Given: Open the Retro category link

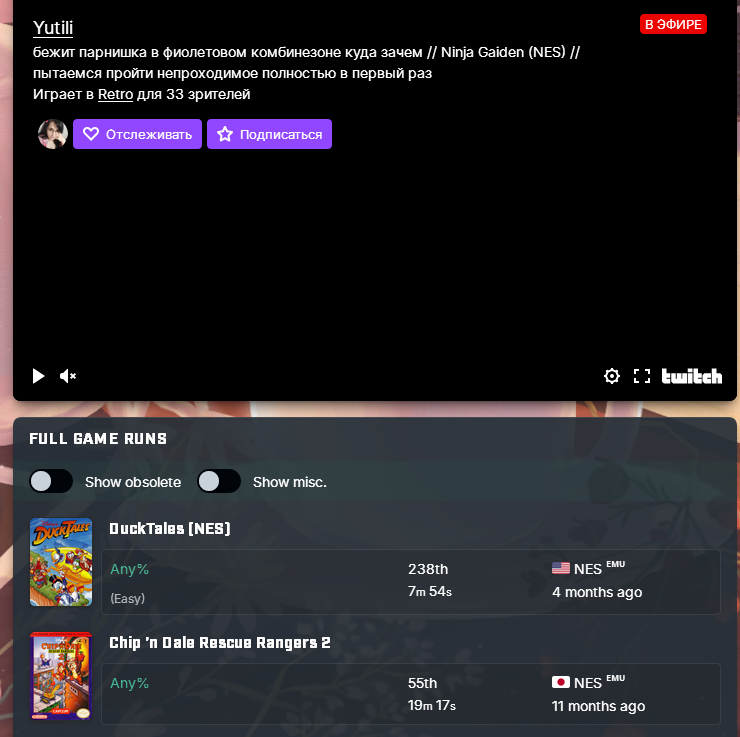Looking at the screenshot, I should (116, 94).
